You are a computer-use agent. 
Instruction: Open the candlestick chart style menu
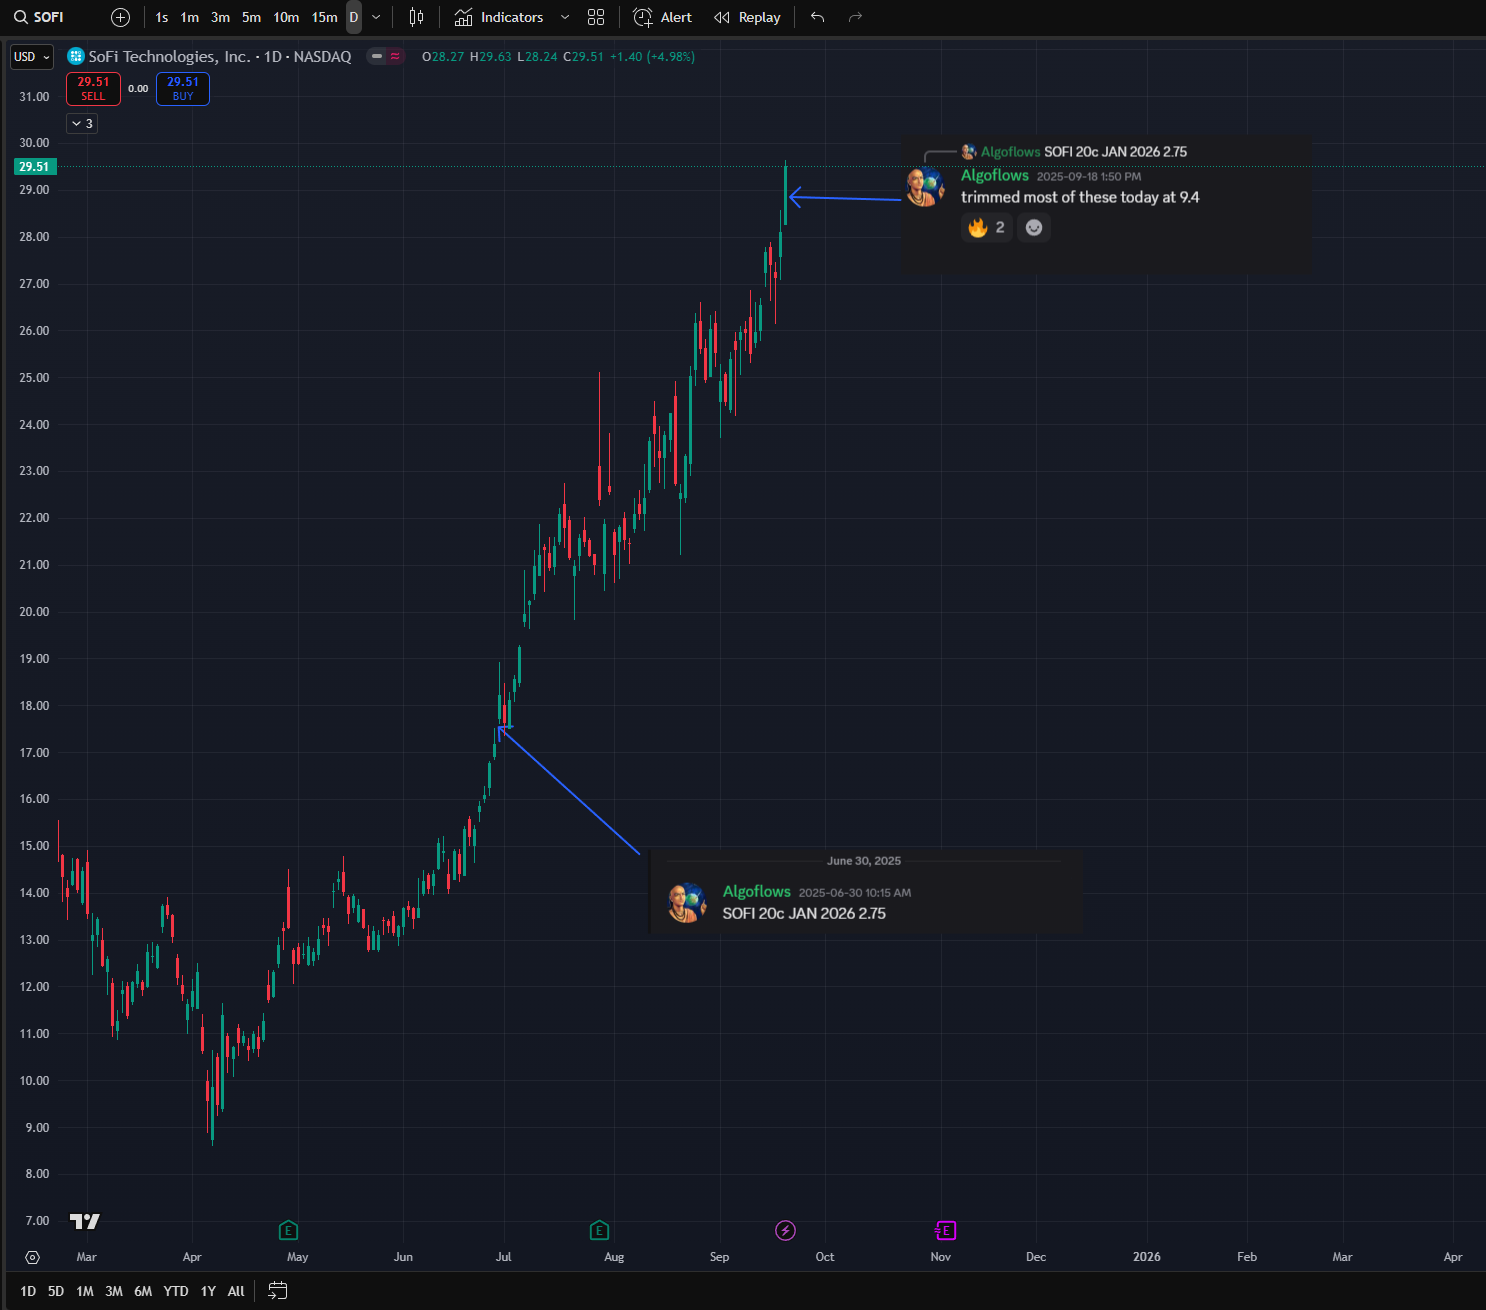416,17
